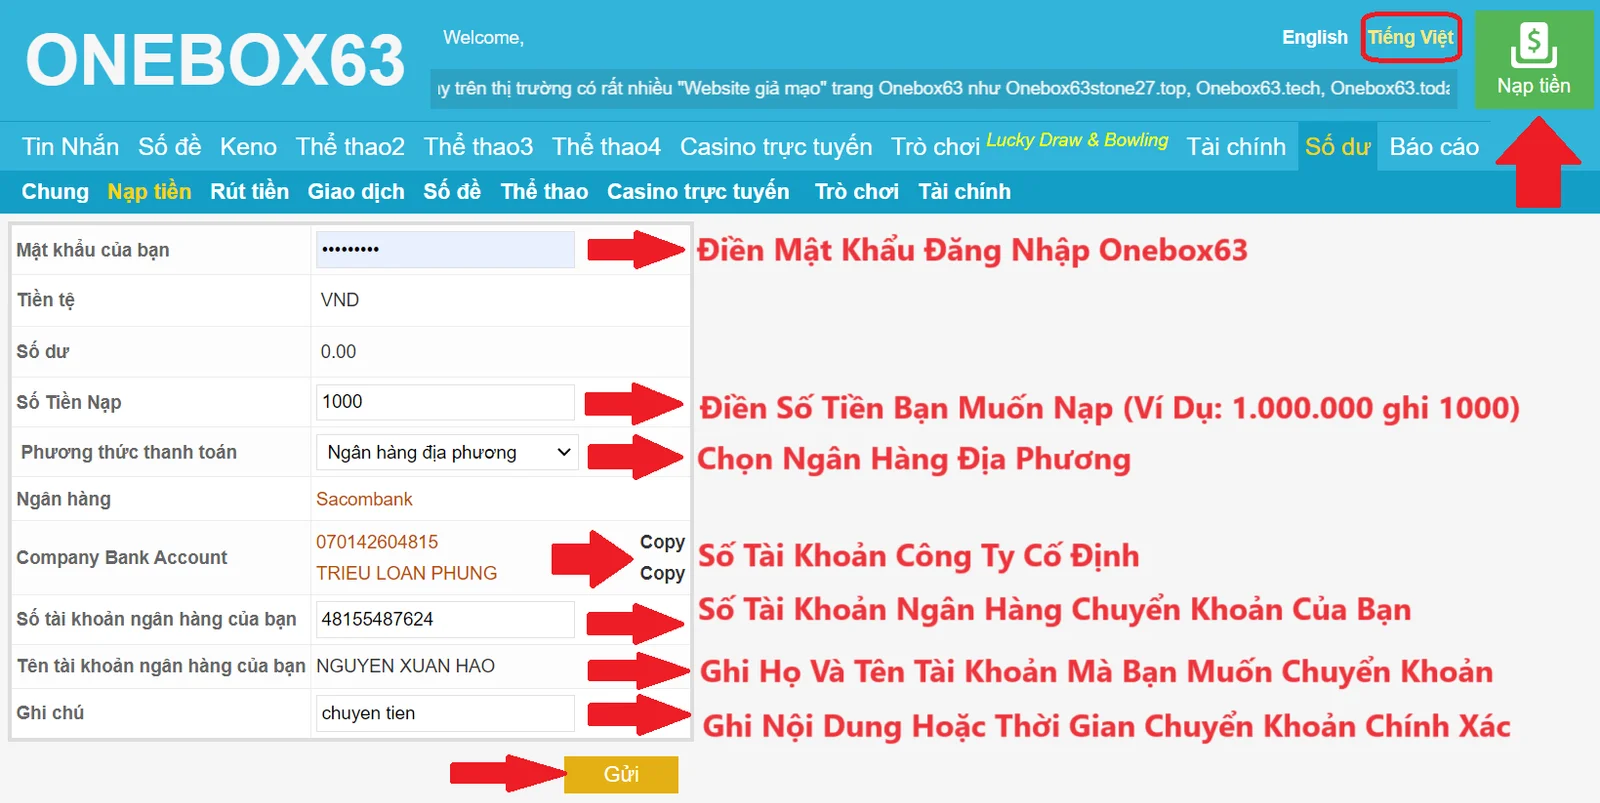Click the Company Bank Account label

point(122,557)
